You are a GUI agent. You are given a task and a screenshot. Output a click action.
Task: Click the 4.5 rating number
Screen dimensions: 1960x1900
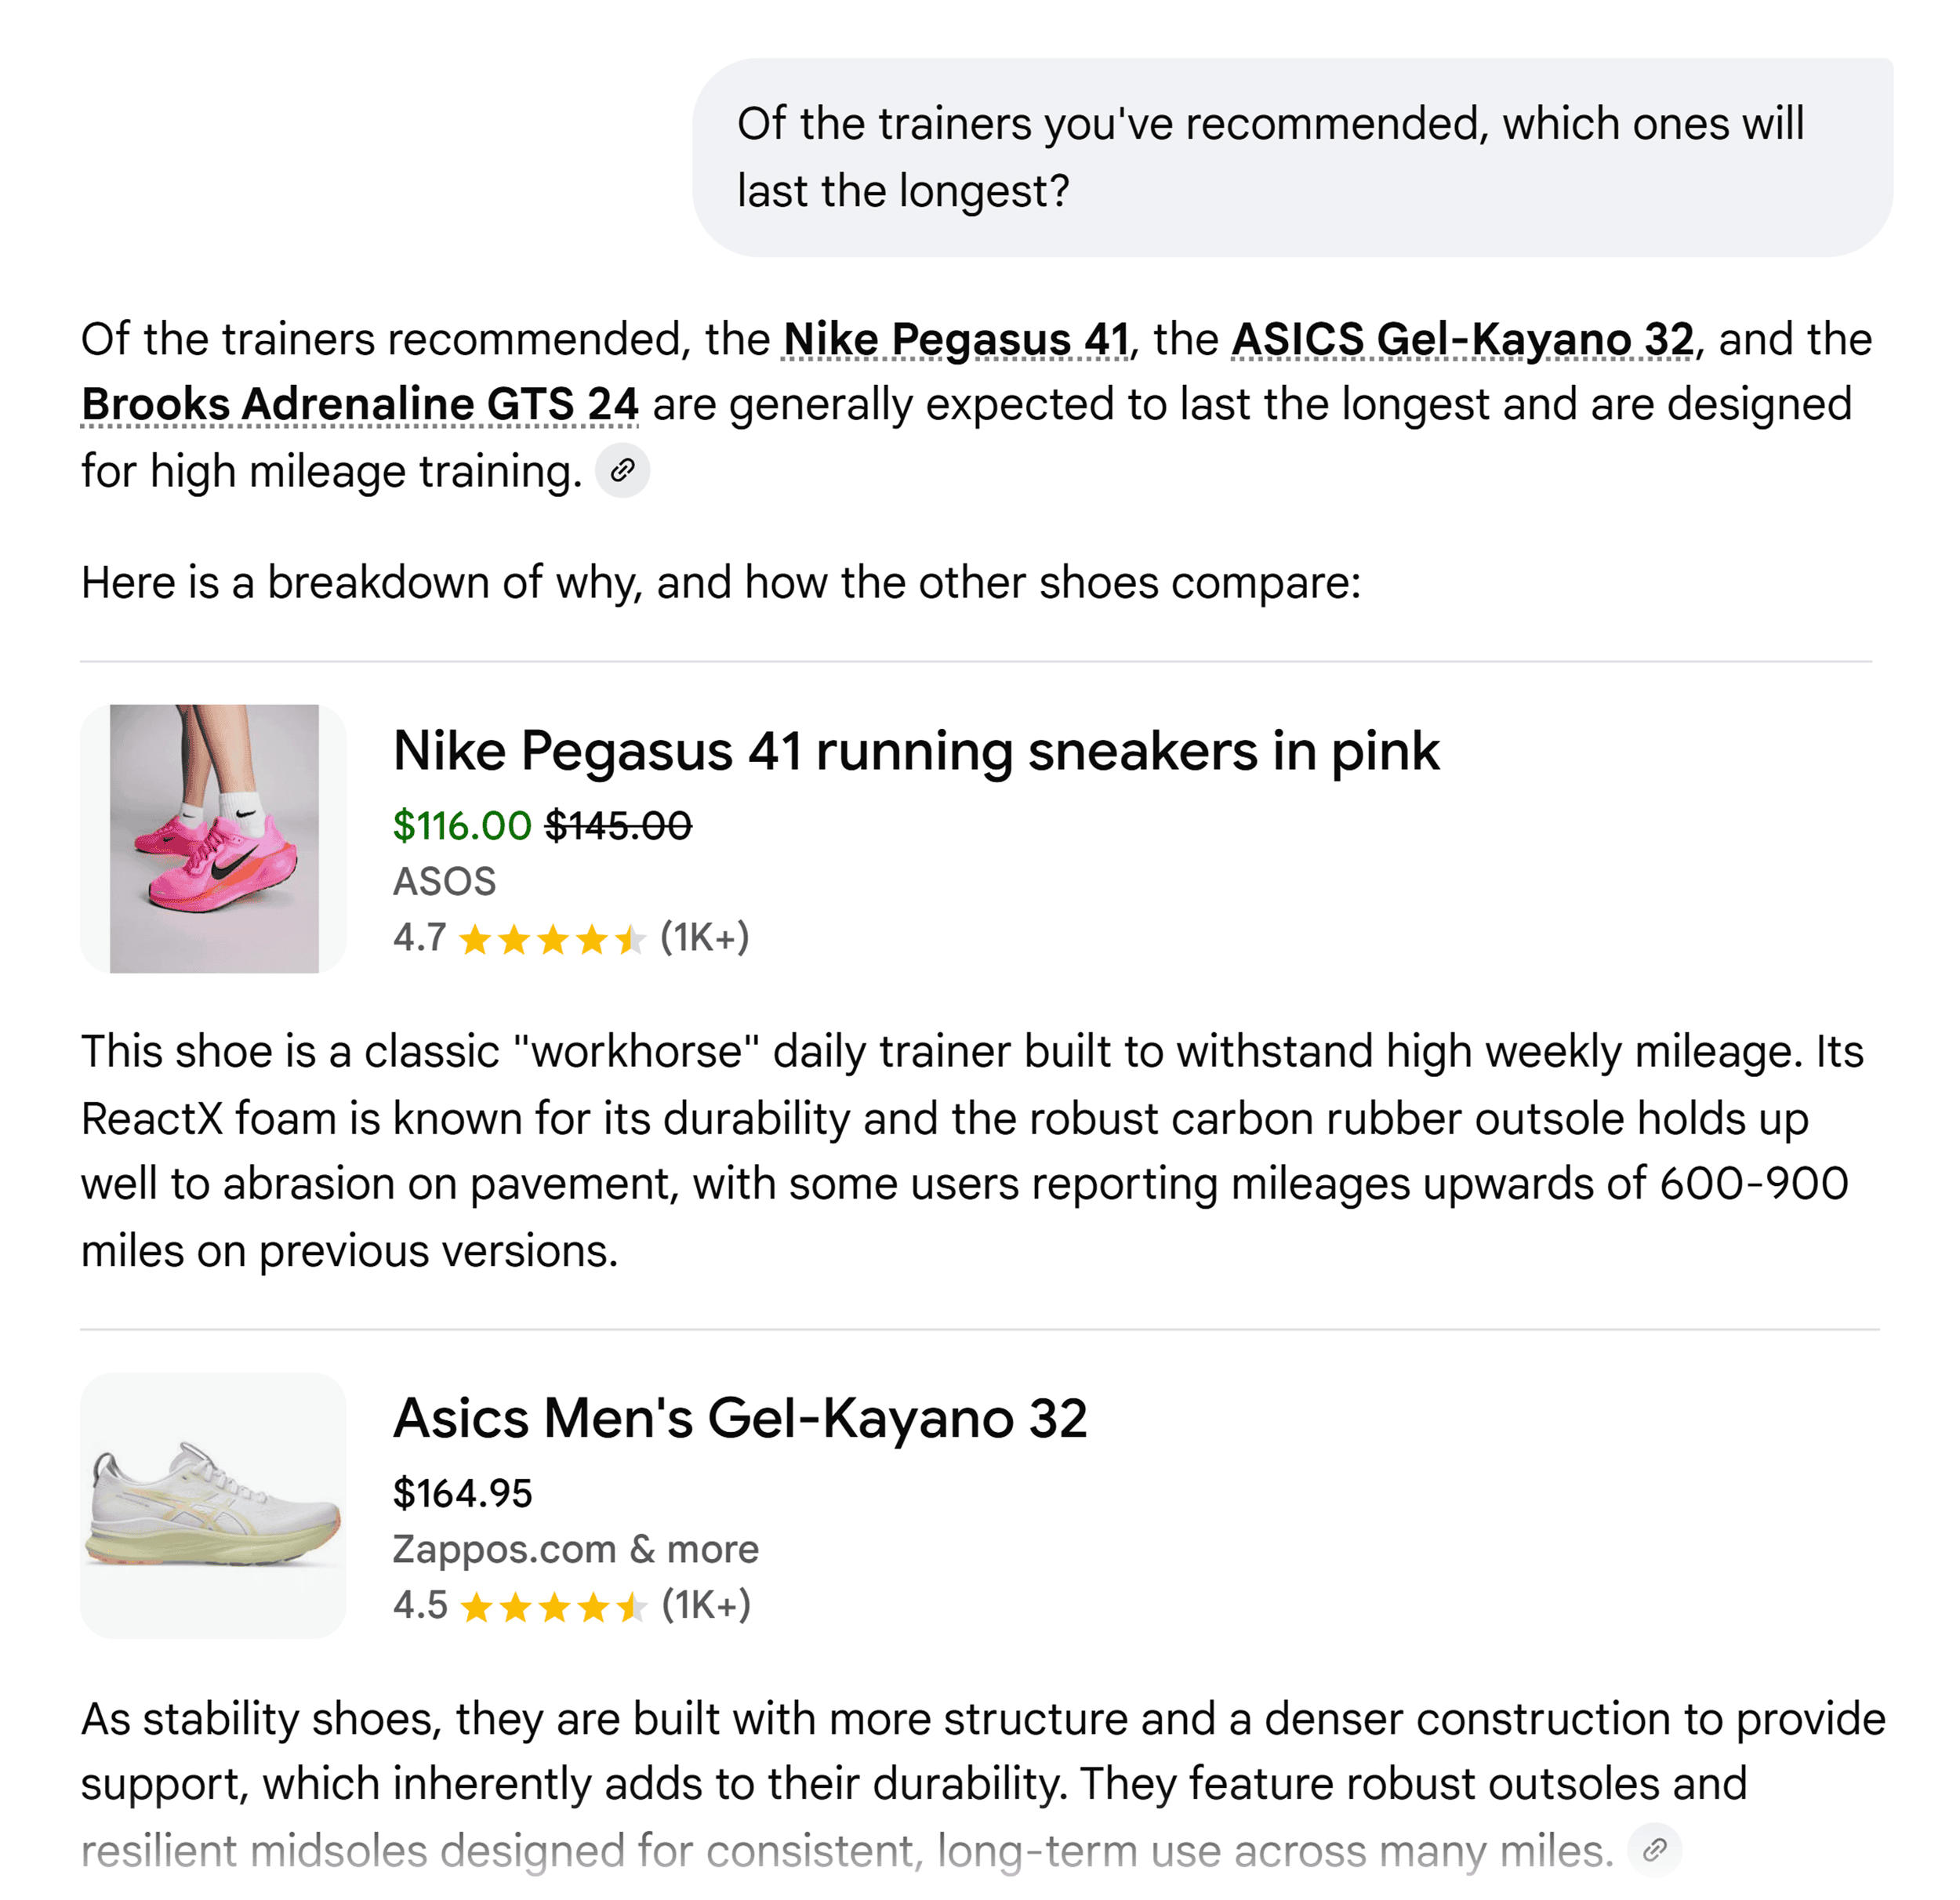click(417, 1605)
